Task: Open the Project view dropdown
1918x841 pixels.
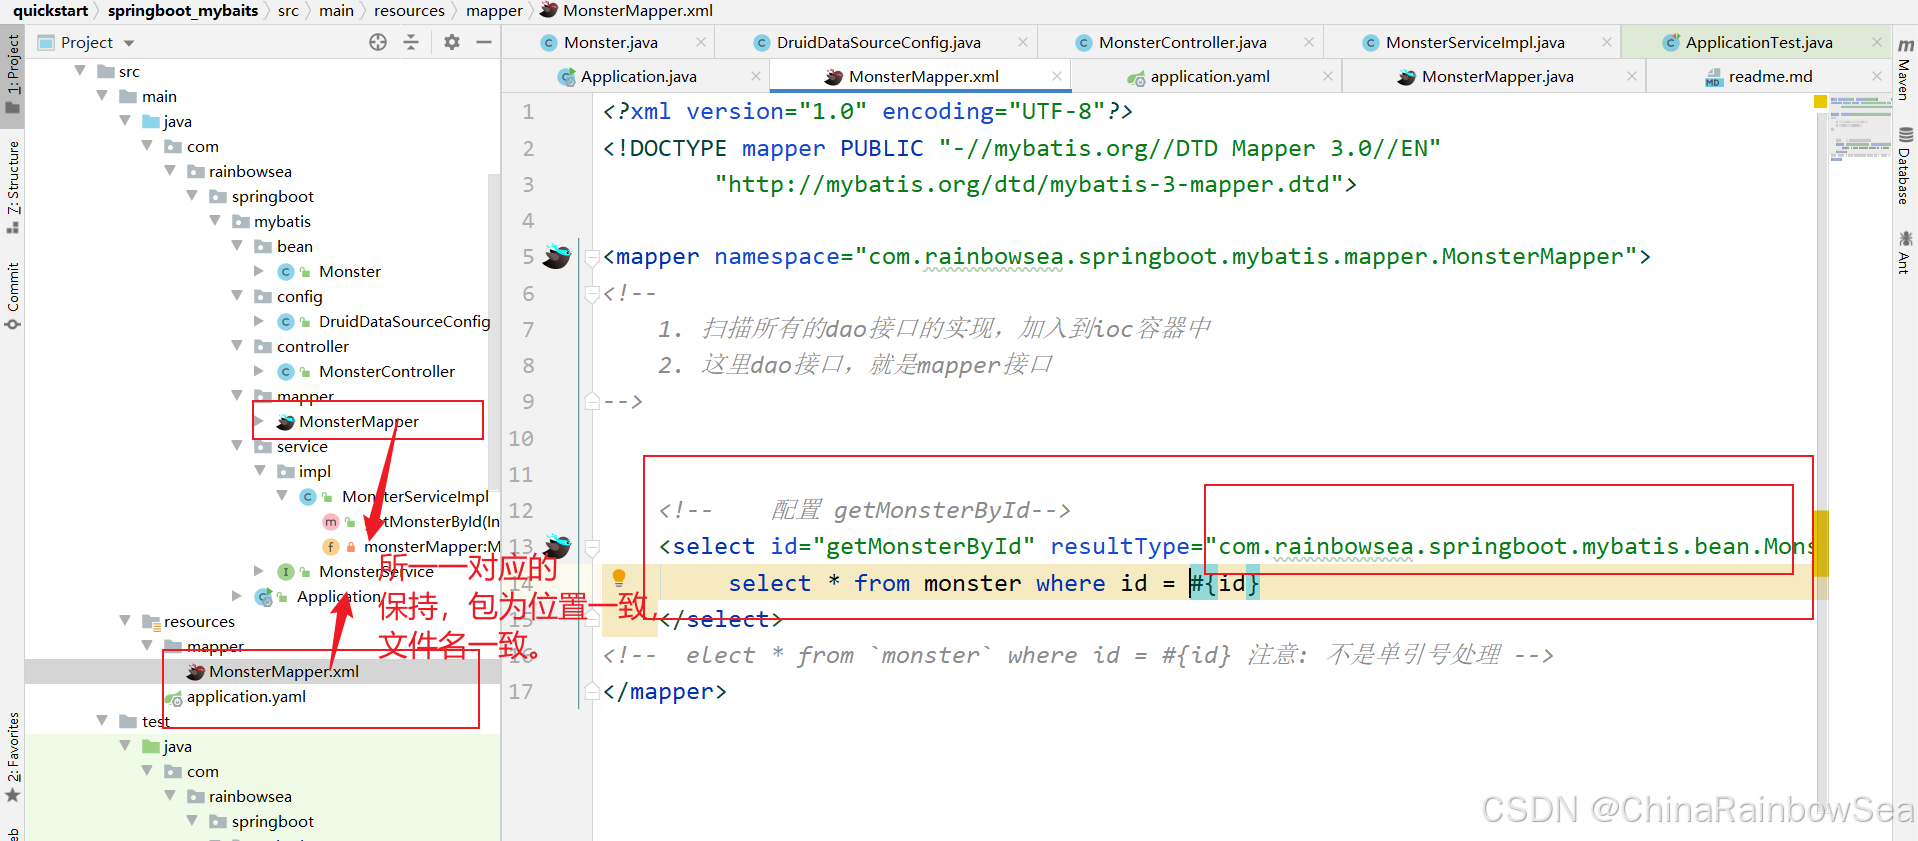Action: pos(129,43)
